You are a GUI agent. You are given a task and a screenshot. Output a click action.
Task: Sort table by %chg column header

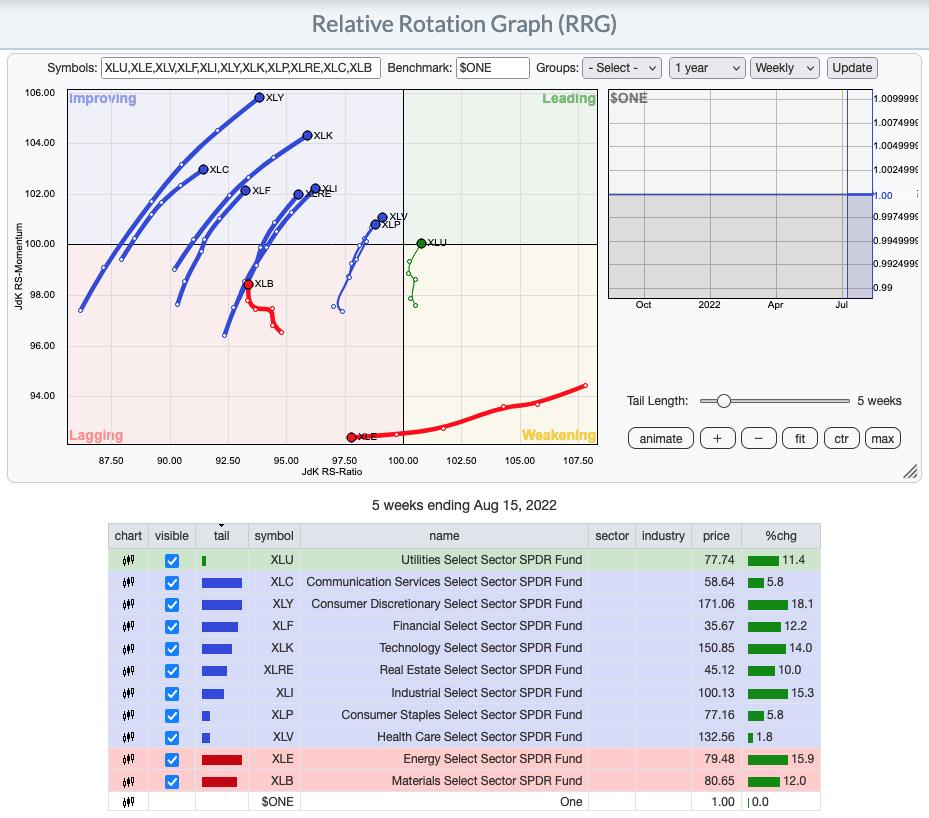(781, 536)
